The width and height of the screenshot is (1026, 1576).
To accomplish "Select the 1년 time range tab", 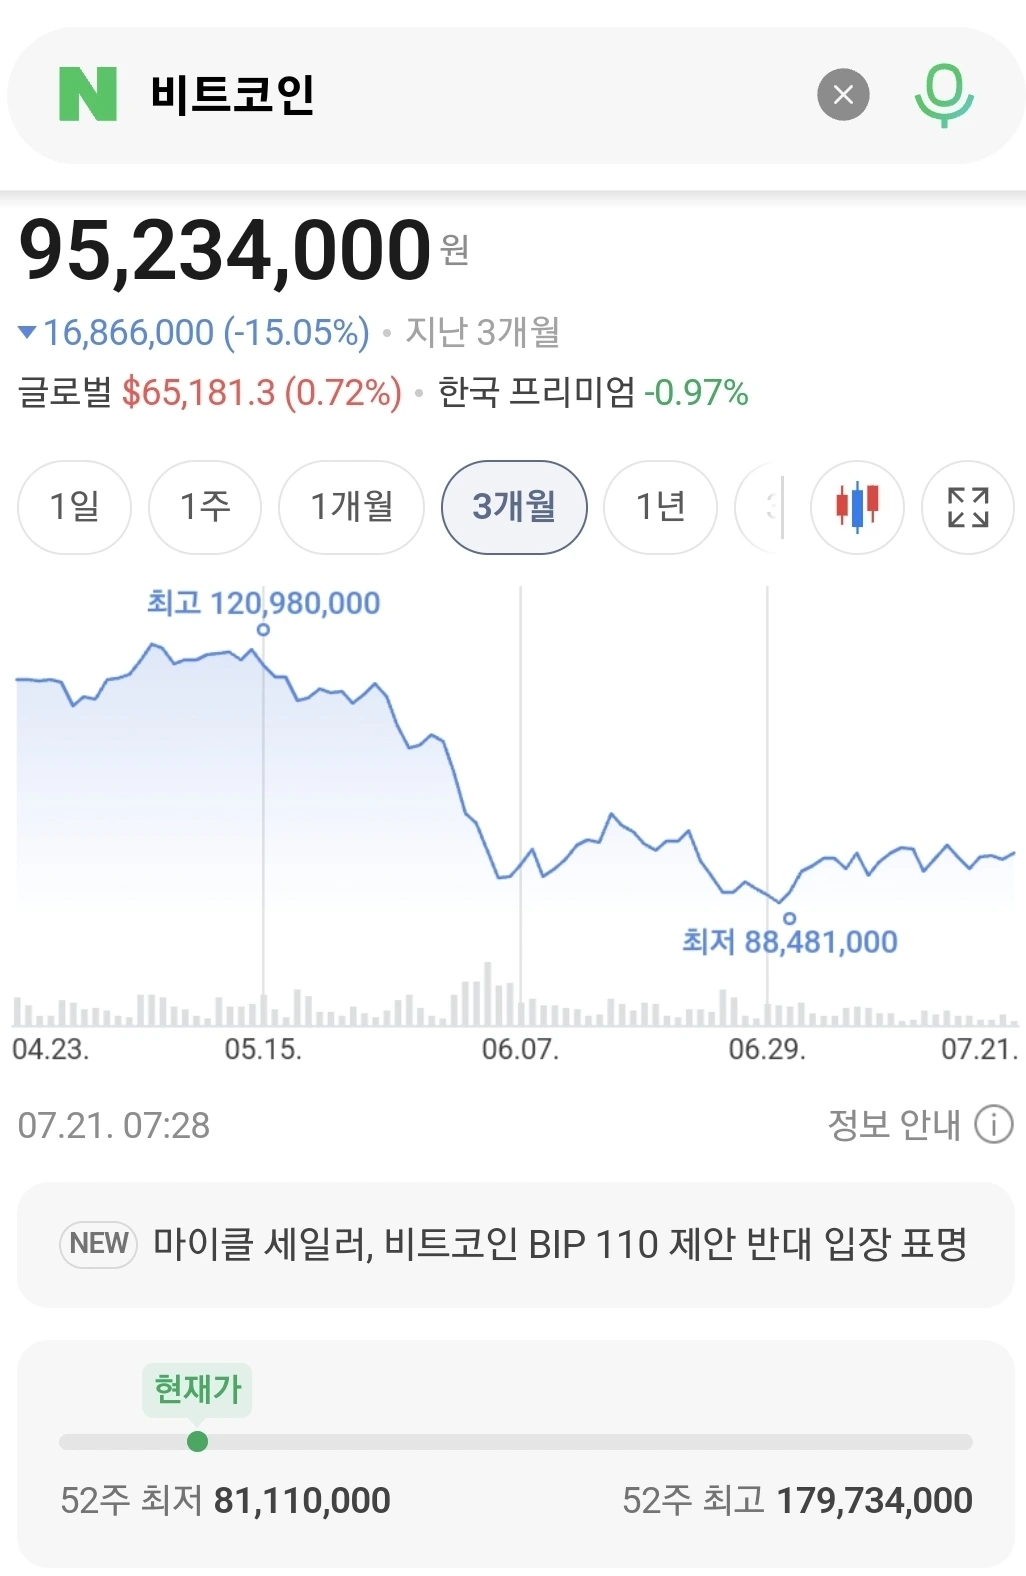I will coord(660,507).
